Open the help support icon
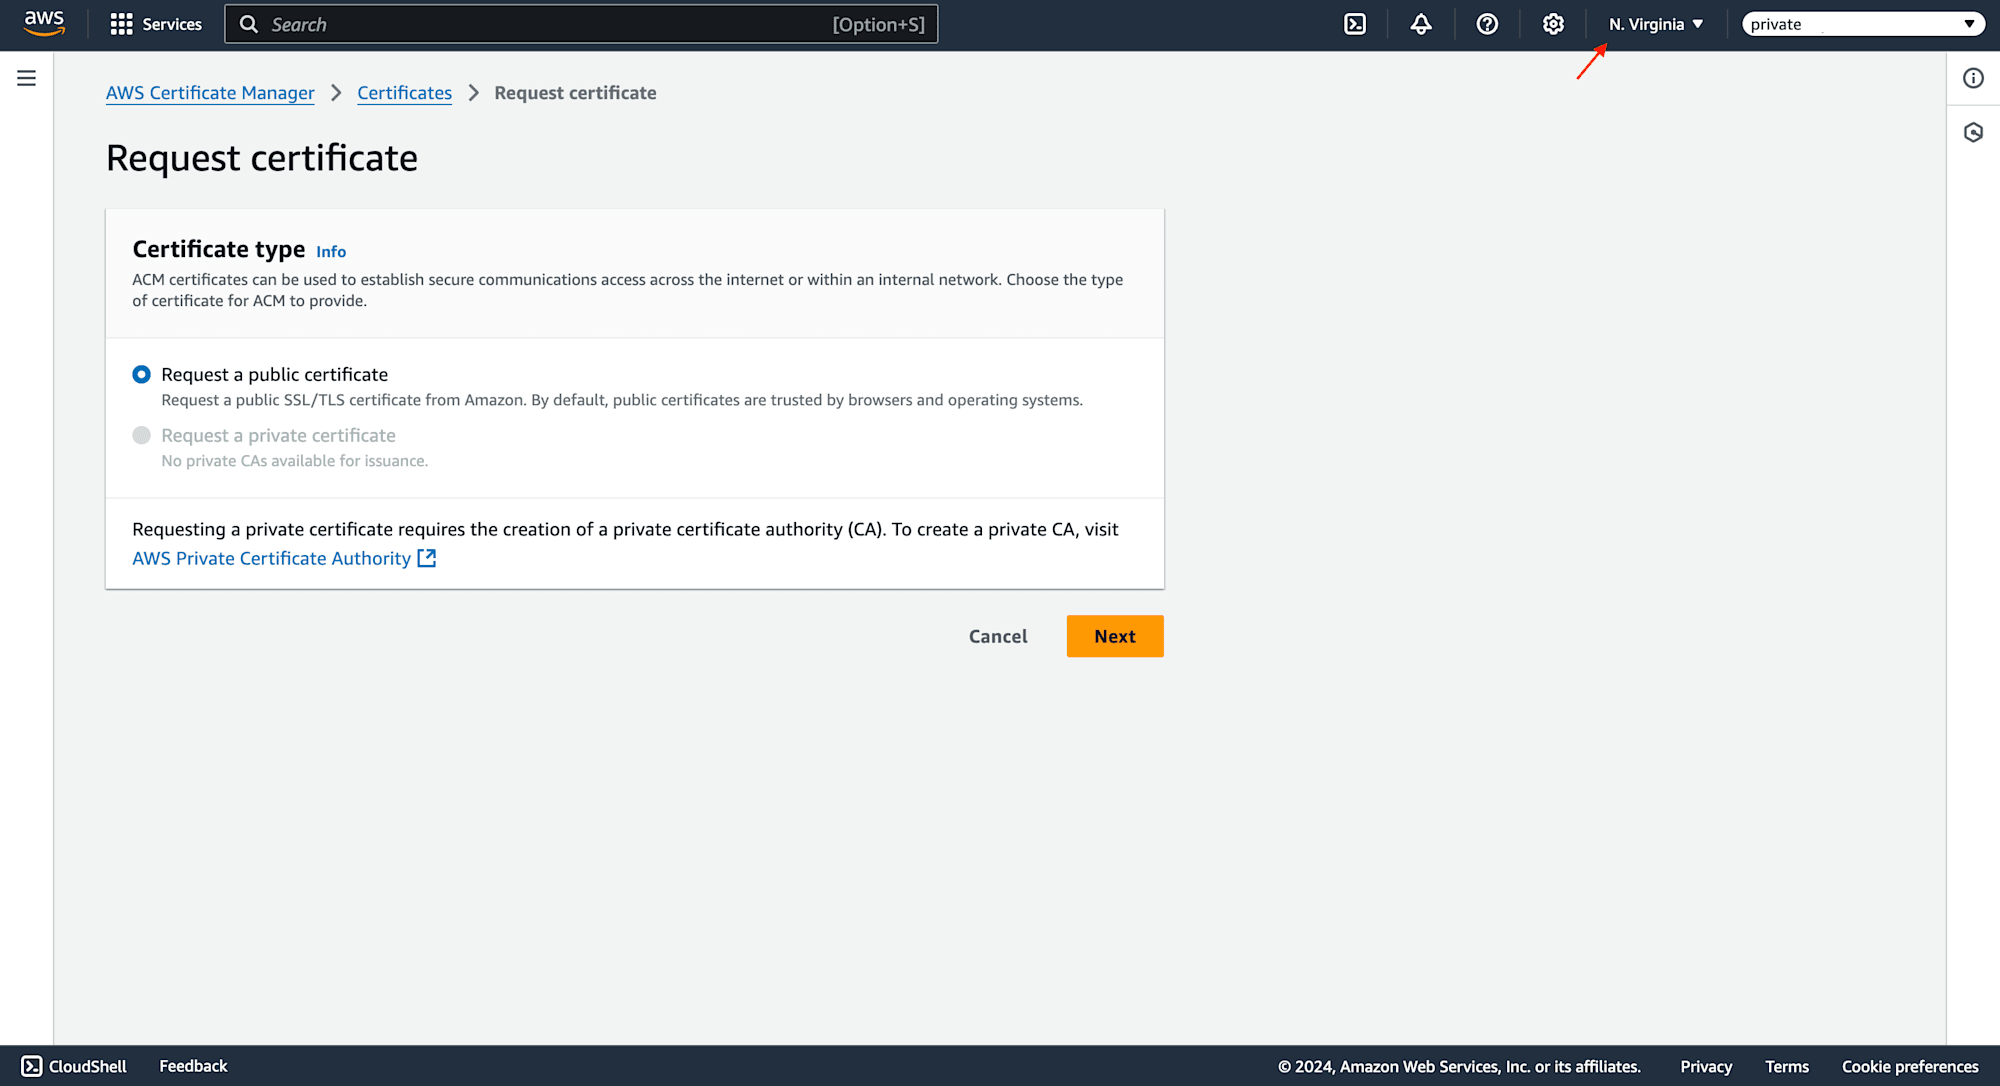Viewport: 2000px width, 1086px height. point(1485,24)
